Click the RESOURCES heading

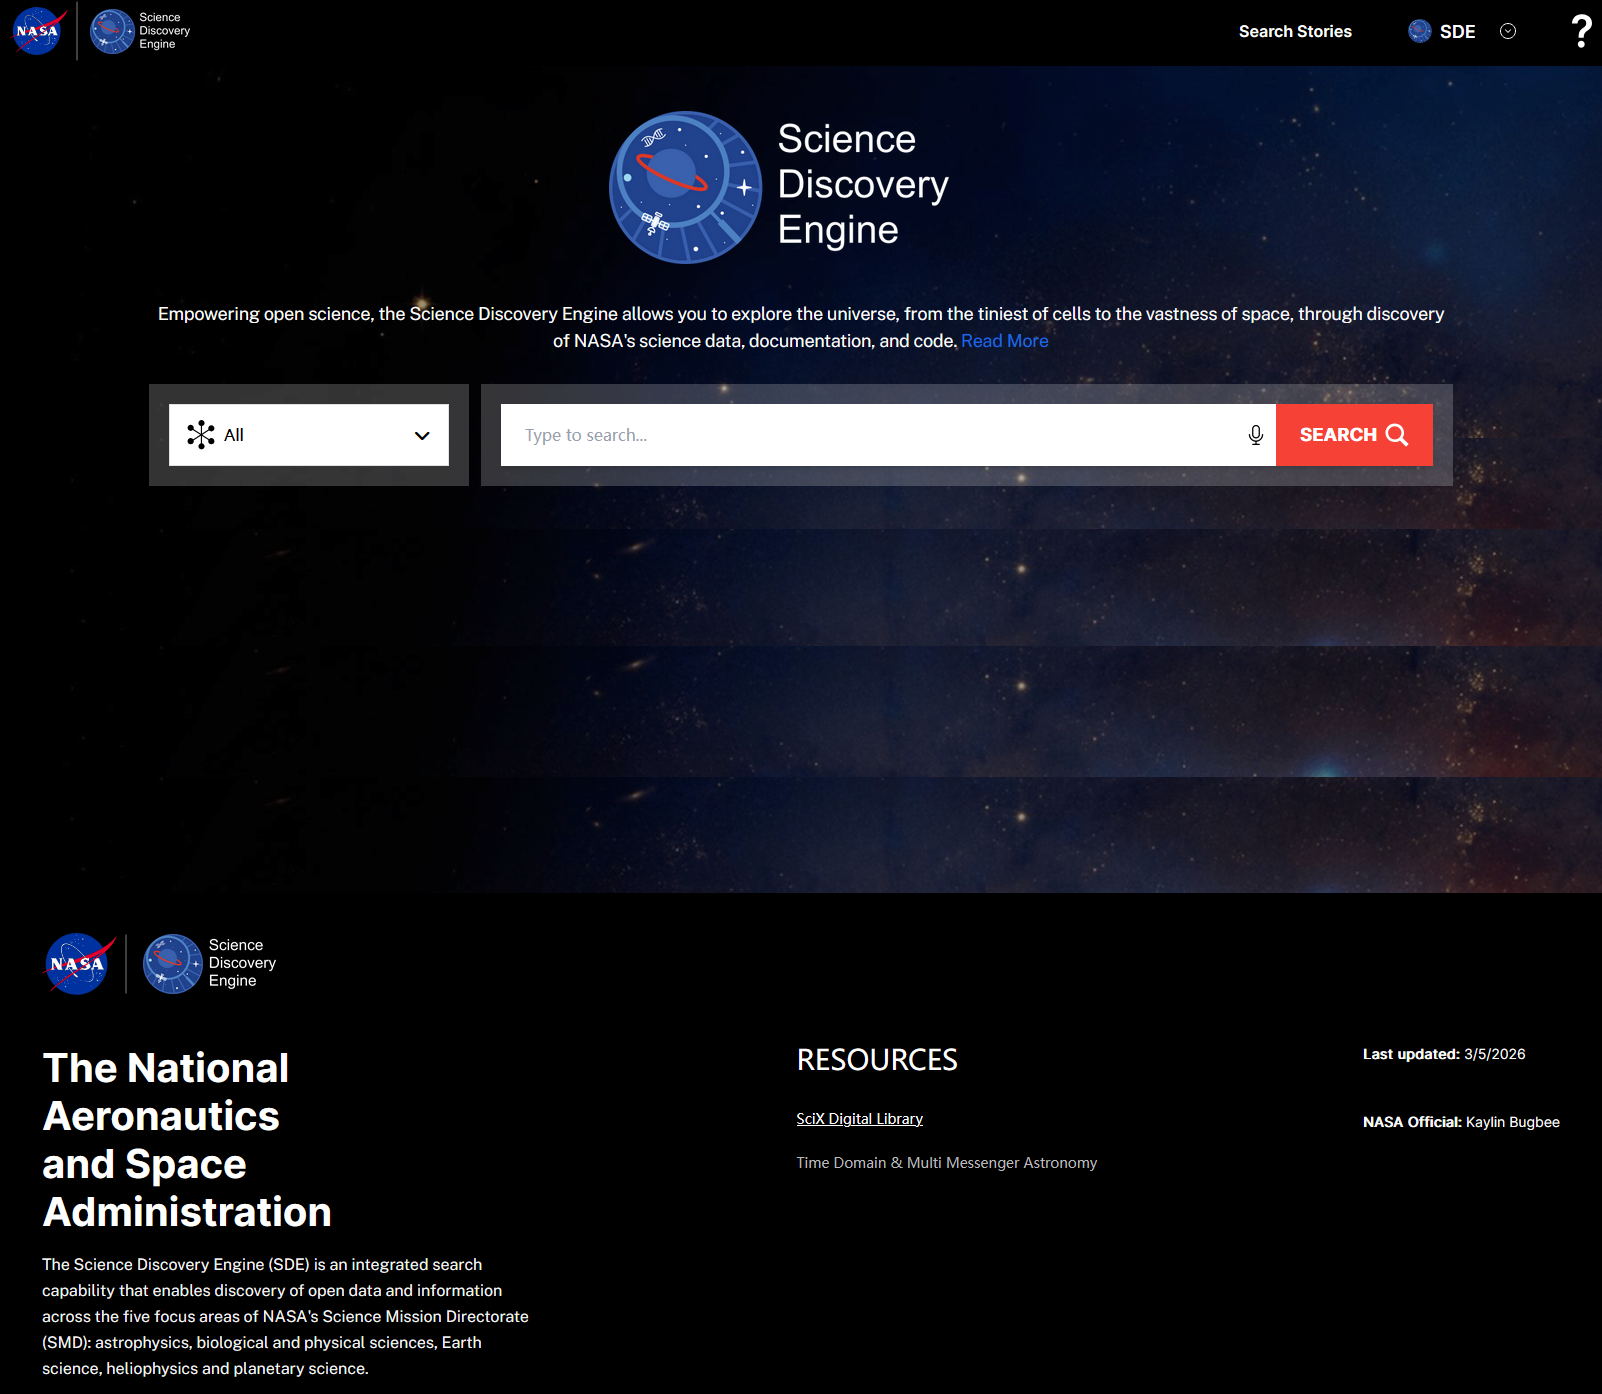877,1060
